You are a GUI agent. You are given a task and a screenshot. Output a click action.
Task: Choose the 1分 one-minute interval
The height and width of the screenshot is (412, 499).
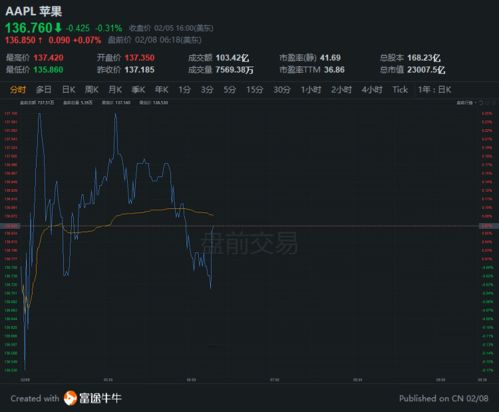[184, 90]
